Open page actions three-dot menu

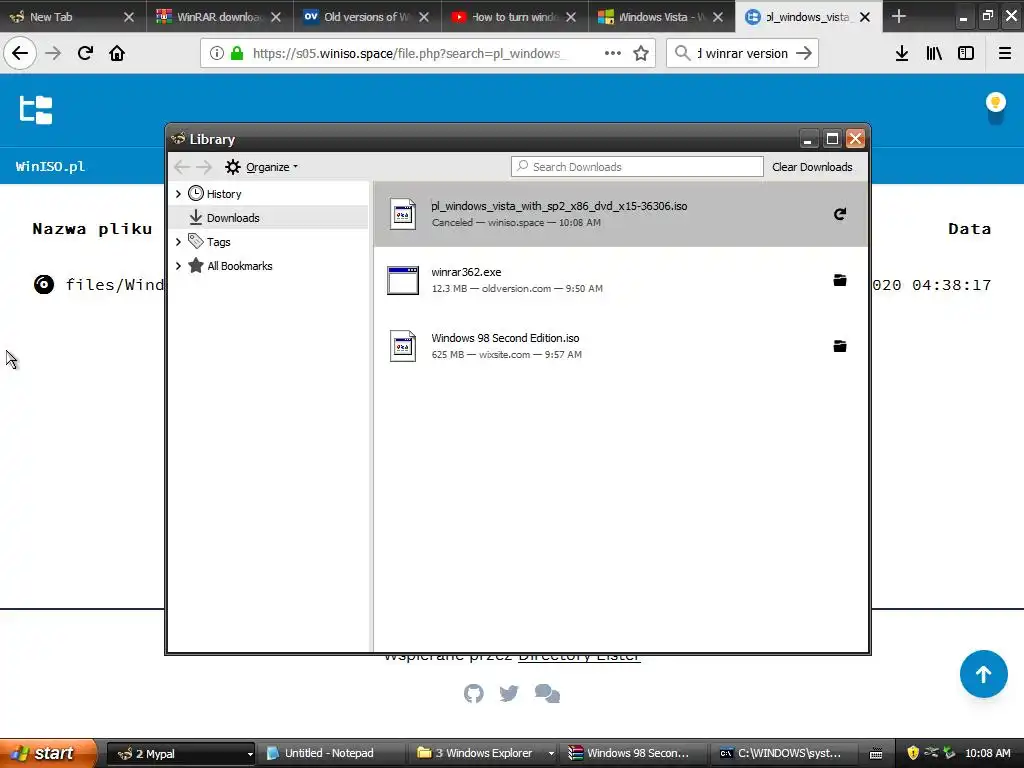pos(613,53)
